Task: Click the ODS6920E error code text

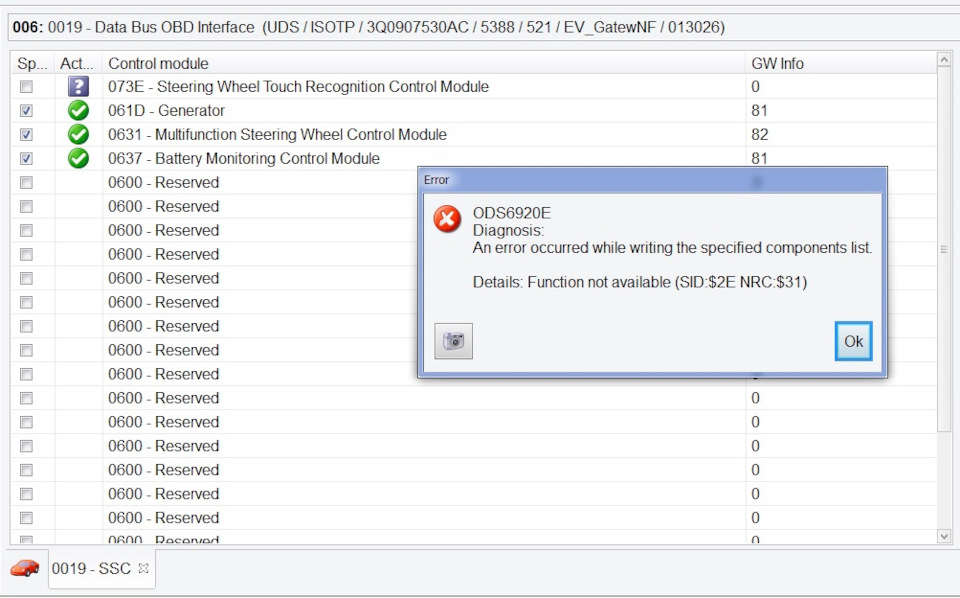Action: point(511,212)
